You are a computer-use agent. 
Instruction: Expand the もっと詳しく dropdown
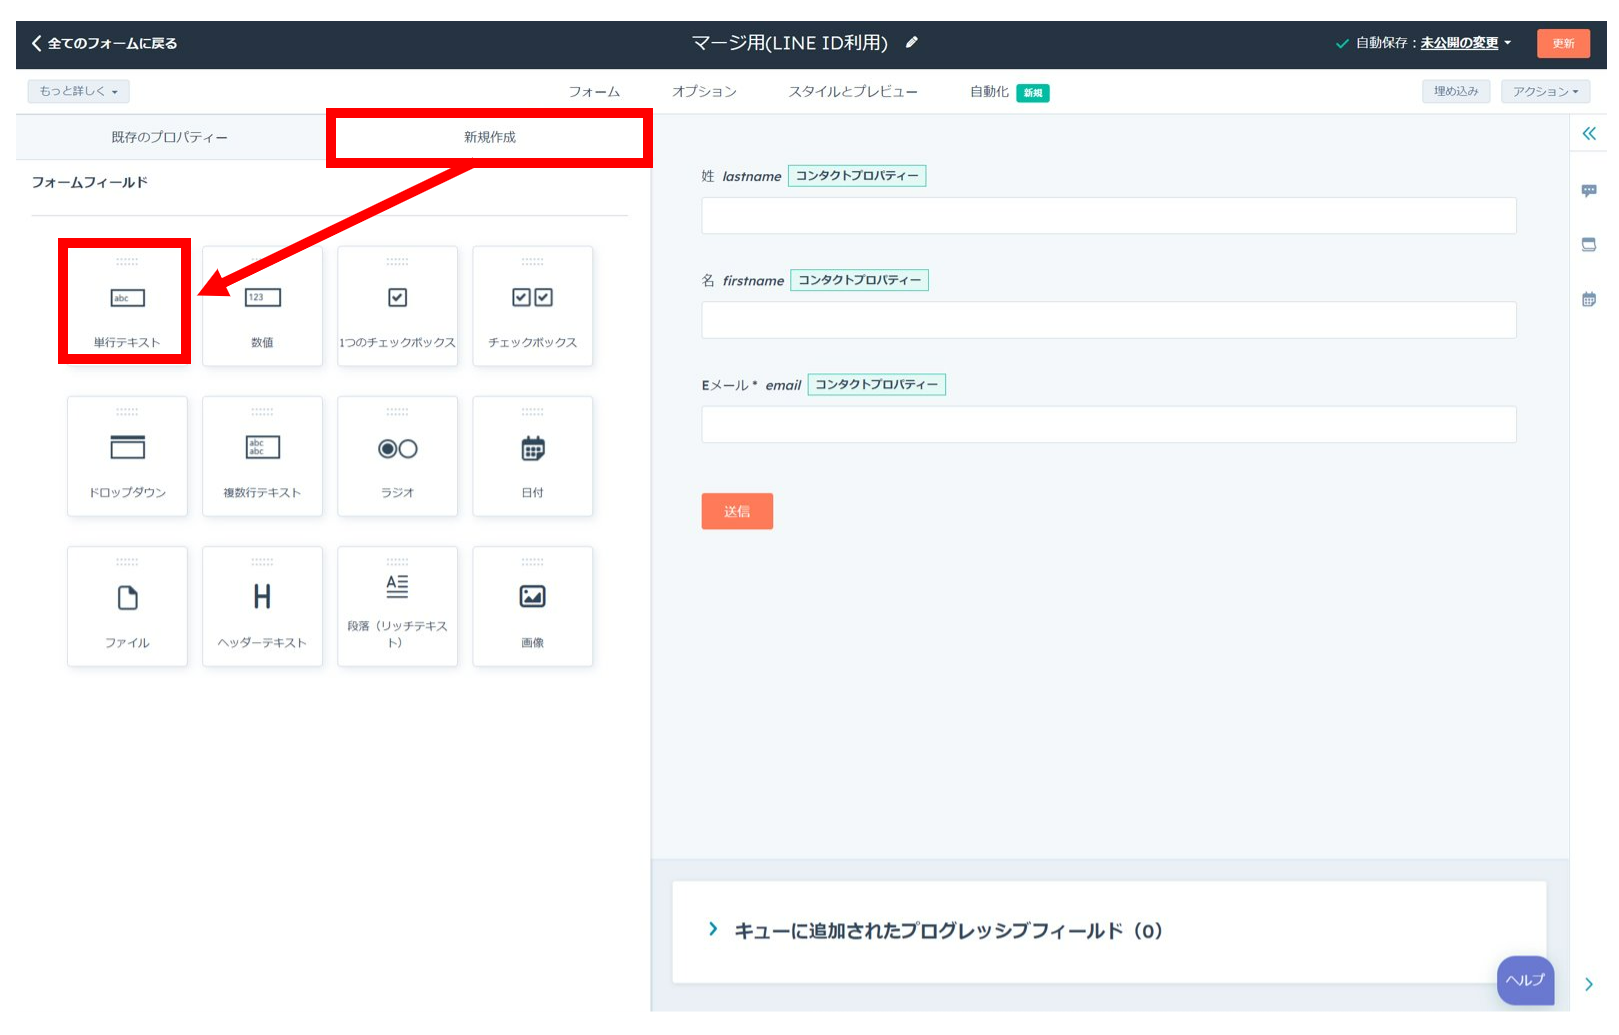[x=78, y=92]
